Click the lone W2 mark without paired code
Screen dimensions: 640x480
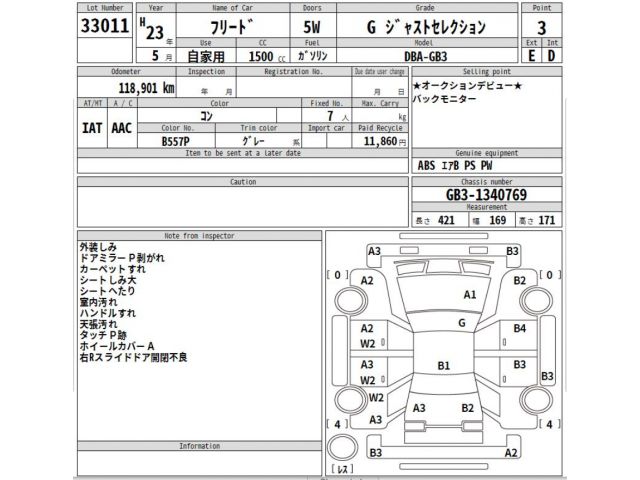pos(376,397)
